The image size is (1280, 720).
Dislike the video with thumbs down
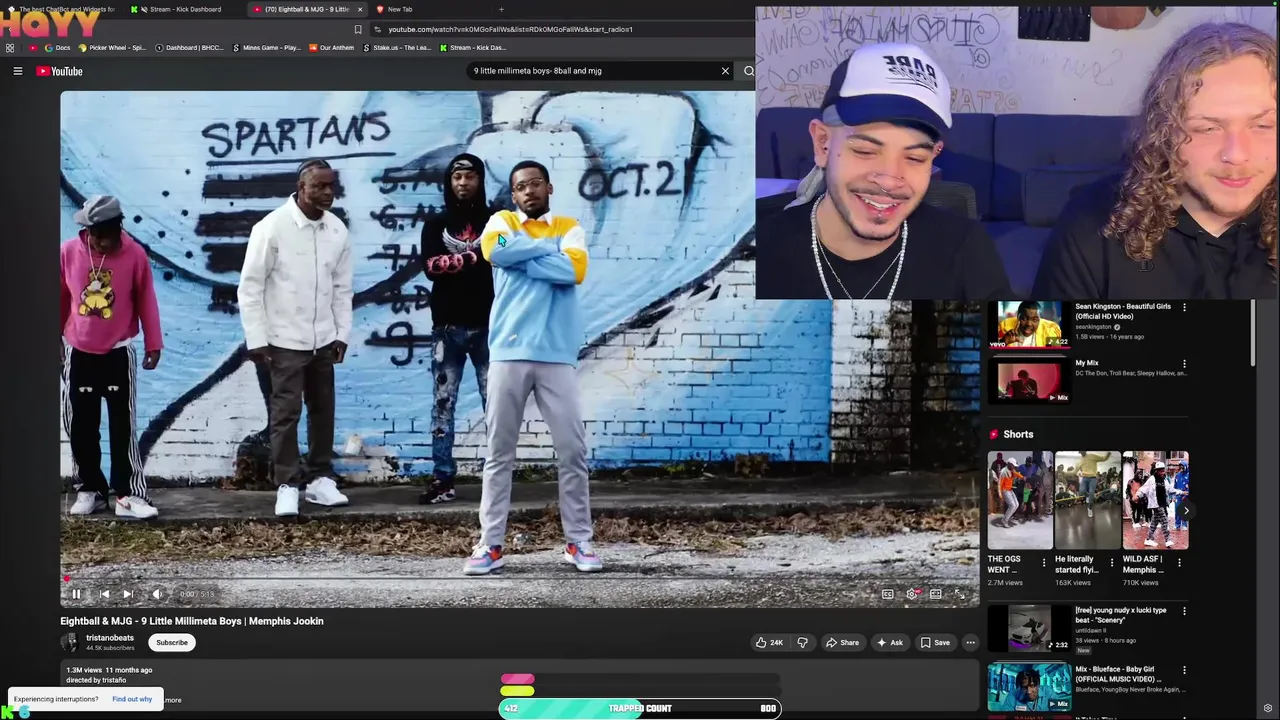point(802,642)
